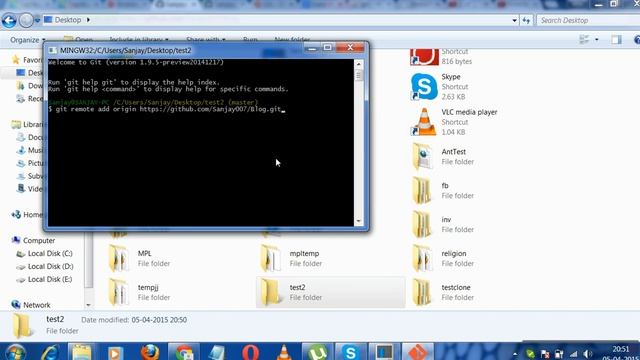640x360 pixels.
Task: Open Google Chrome from the taskbar
Action: [x=184, y=352]
